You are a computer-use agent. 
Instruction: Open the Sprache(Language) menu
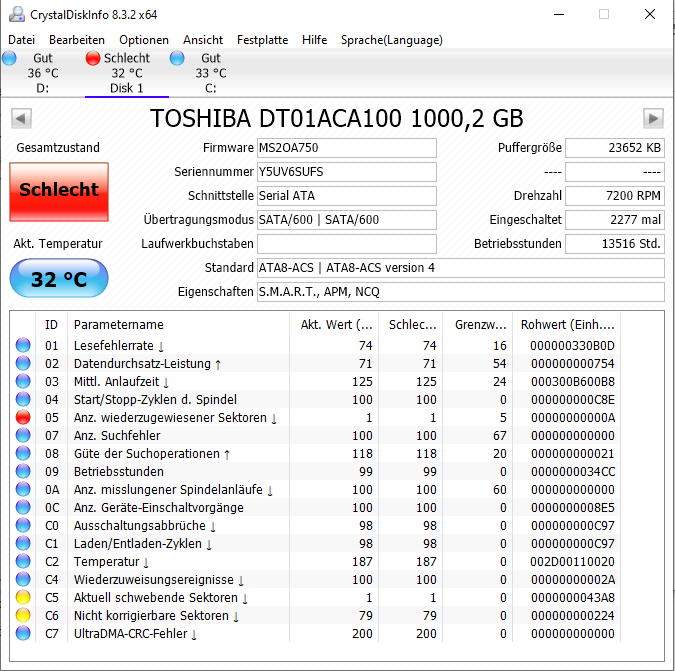(x=391, y=40)
